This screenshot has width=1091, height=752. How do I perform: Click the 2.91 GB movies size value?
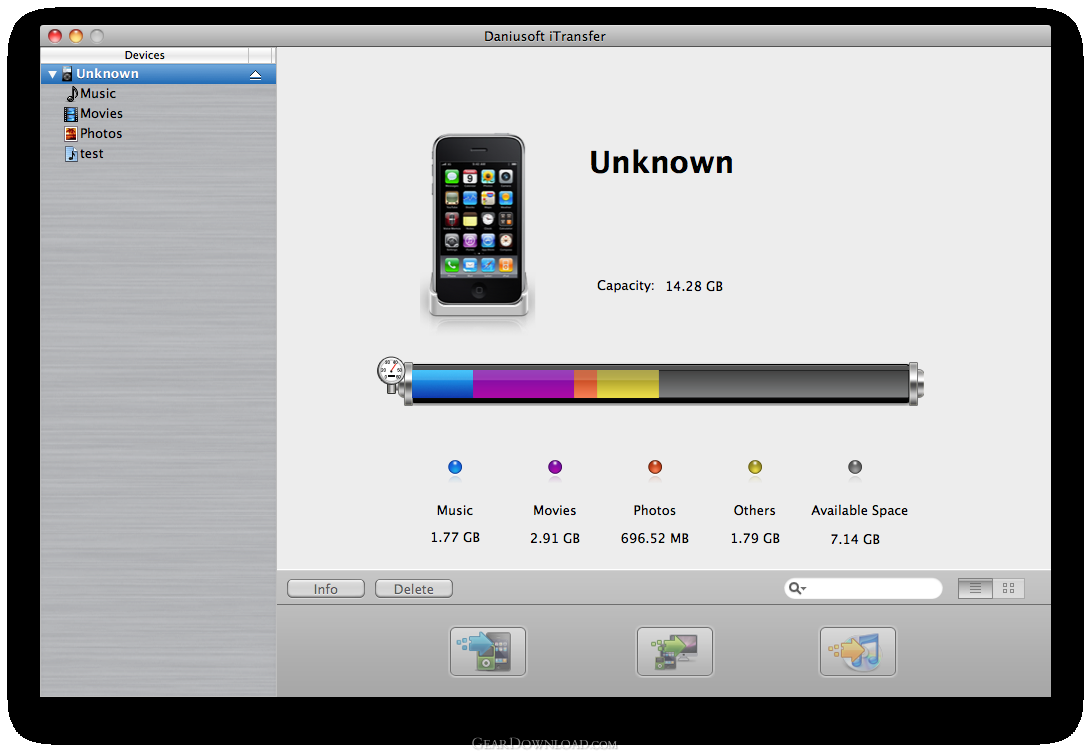(x=555, y=538)
